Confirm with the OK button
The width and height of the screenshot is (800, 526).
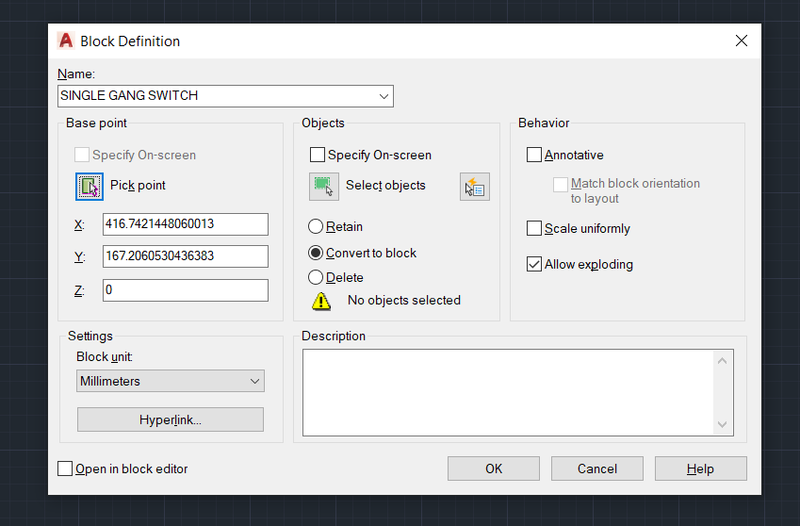(x=493, y=468)
